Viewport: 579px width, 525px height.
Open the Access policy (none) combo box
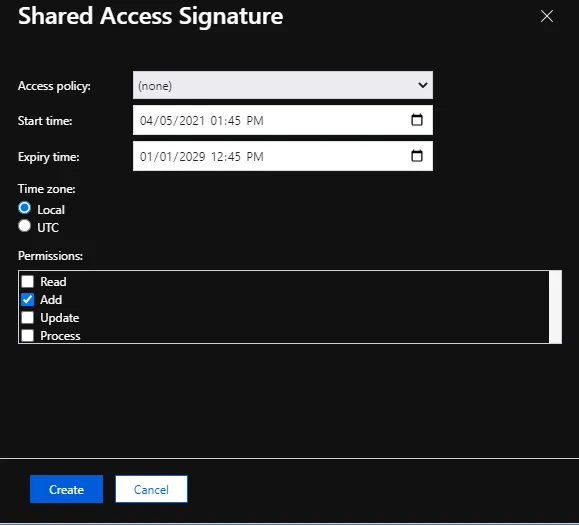[283, 85]
